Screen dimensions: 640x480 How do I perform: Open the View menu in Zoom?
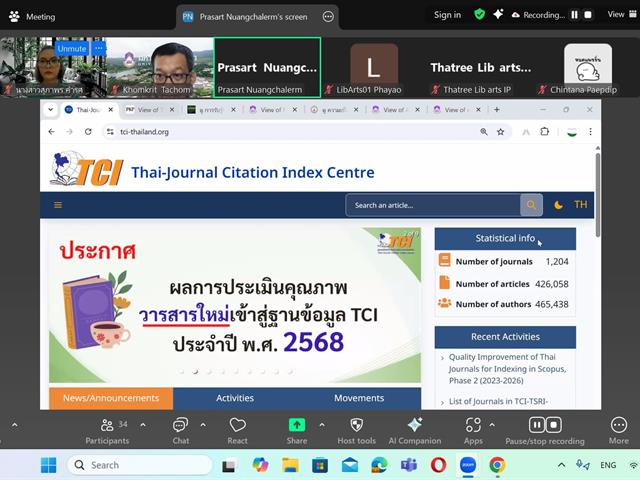coord(622,14)
